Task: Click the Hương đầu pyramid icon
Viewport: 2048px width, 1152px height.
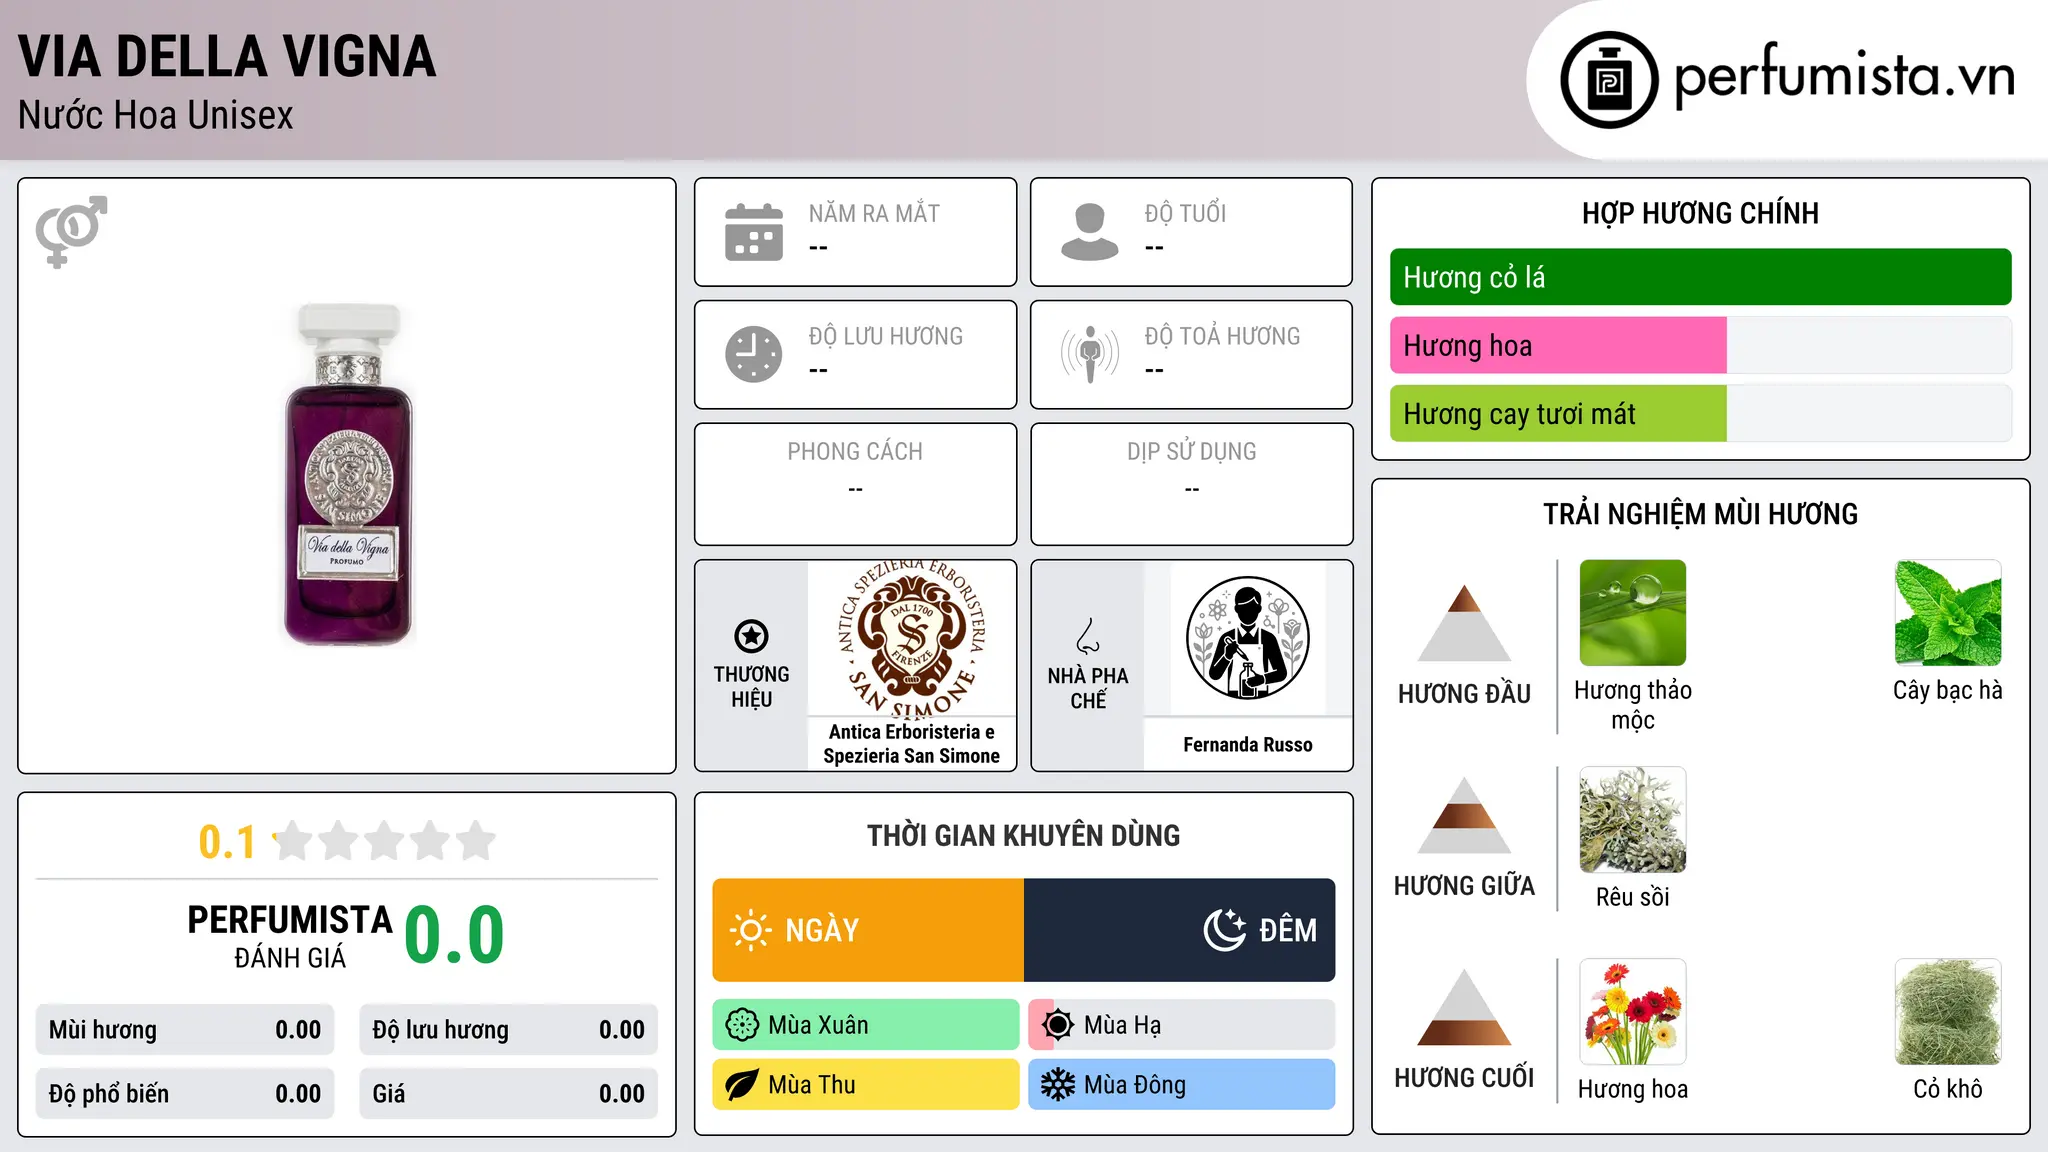Action: click(x=1464, y=622)
